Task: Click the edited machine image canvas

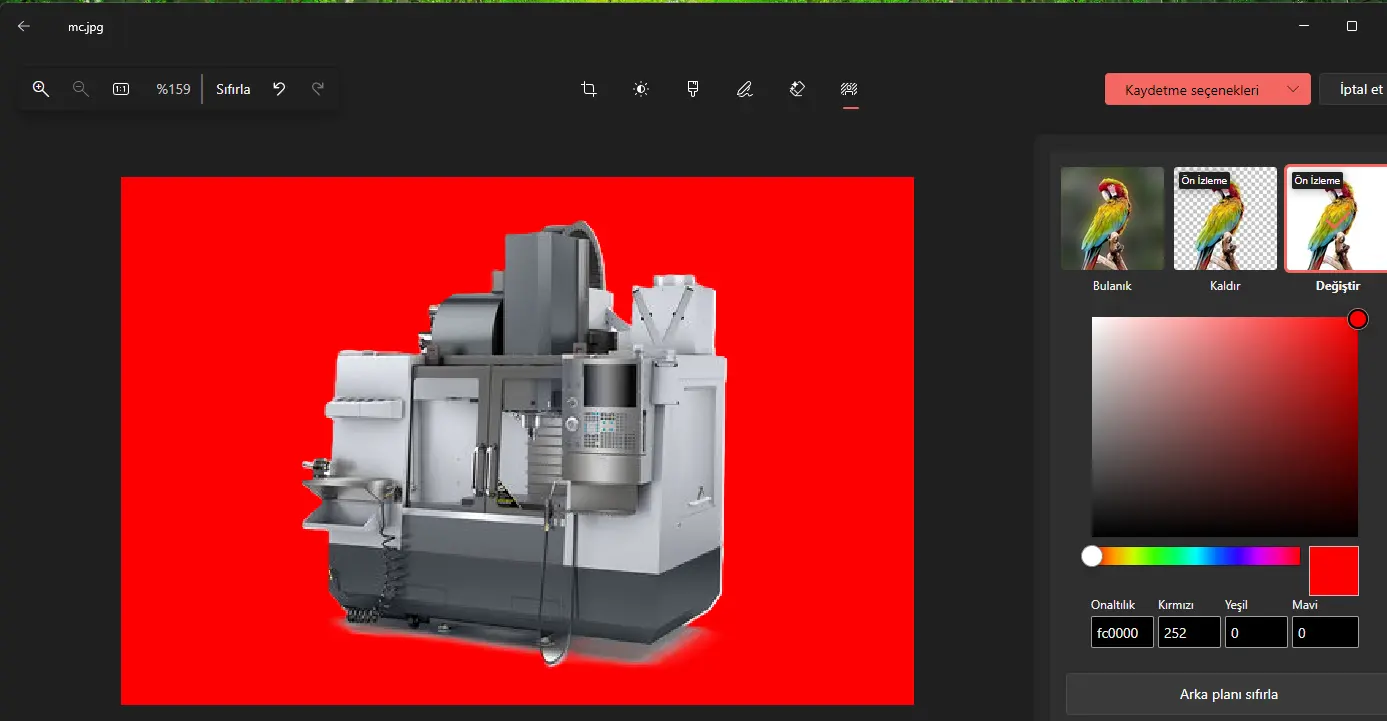Action: [517, 441]
